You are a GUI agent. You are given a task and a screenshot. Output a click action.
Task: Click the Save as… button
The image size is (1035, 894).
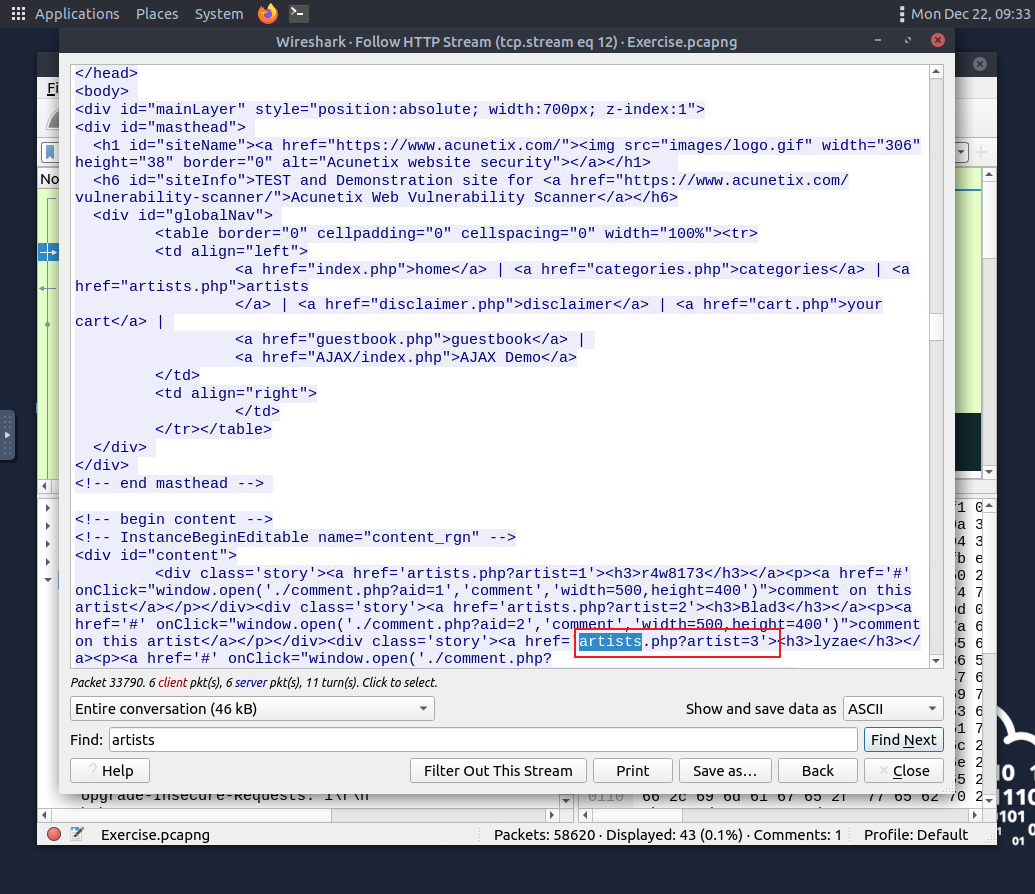point(725,771)
